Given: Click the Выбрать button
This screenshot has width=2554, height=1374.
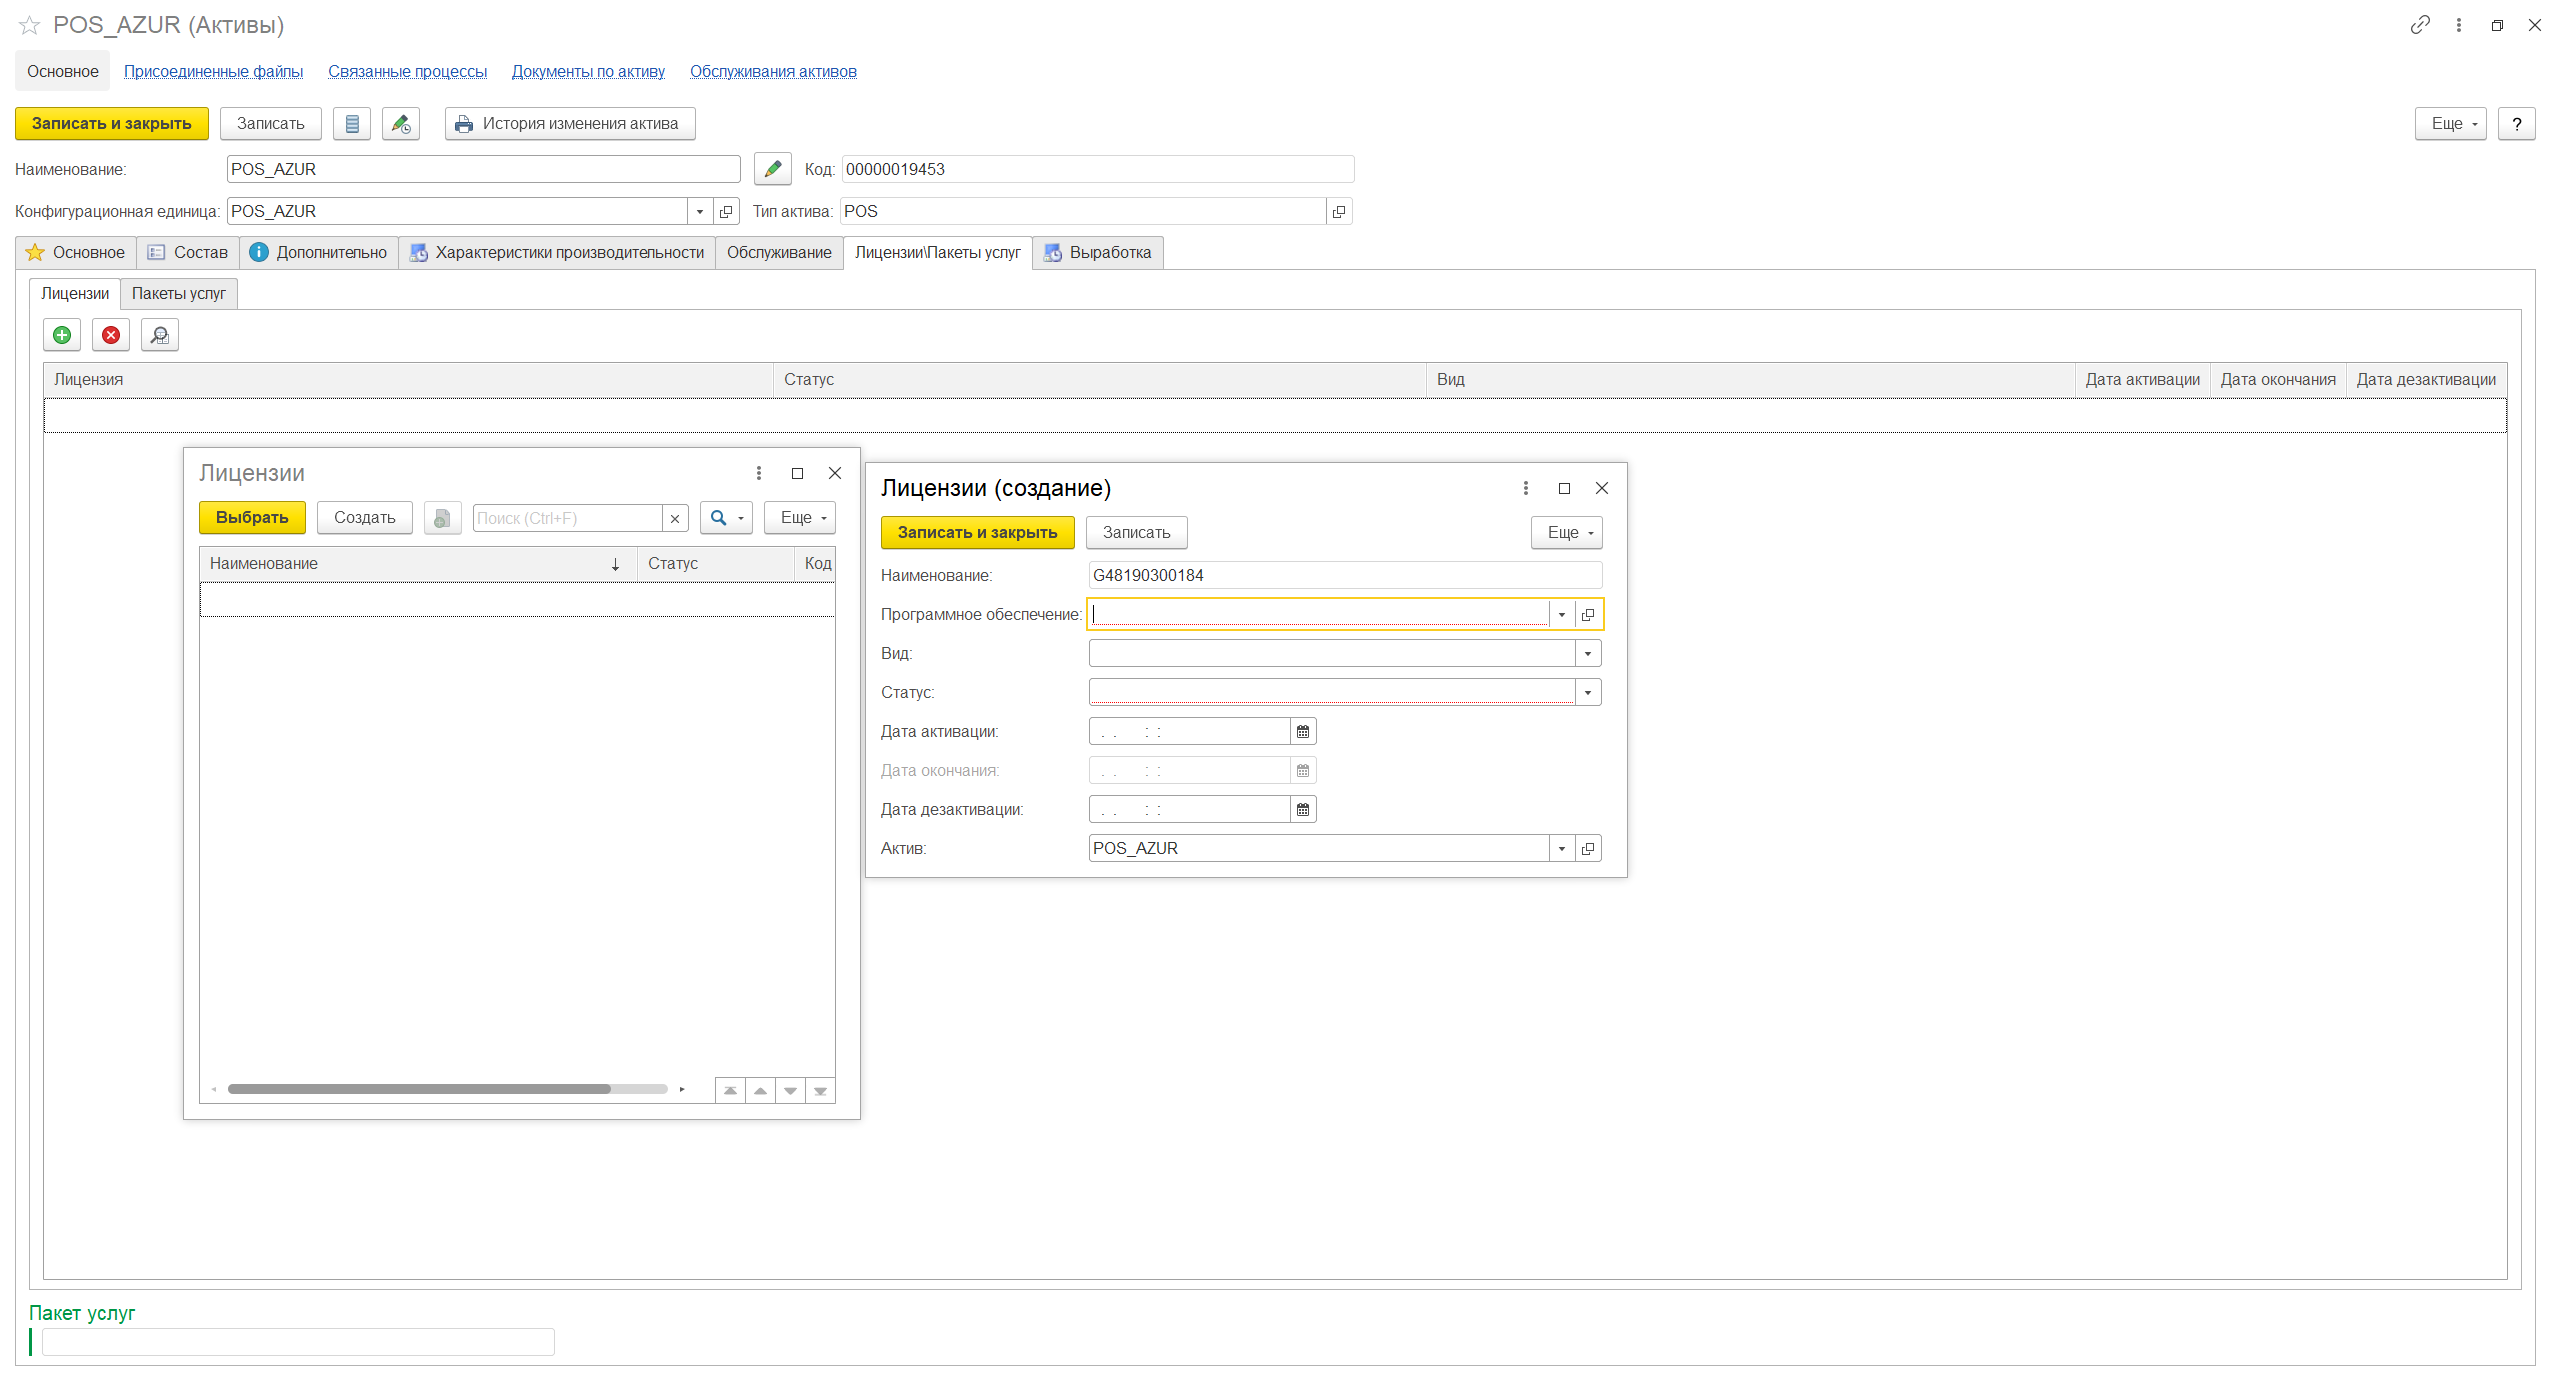Looking at the screenshot, I should (252, 518).
